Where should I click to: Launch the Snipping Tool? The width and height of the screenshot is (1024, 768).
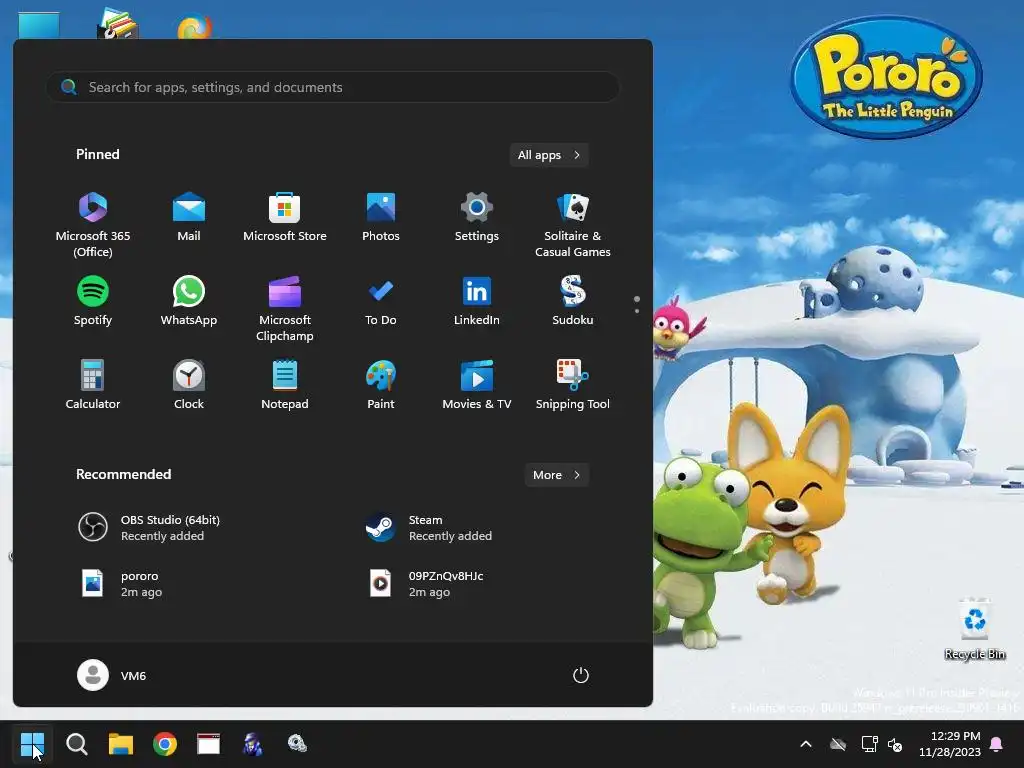pyautogui.click(x=573, y=385)
